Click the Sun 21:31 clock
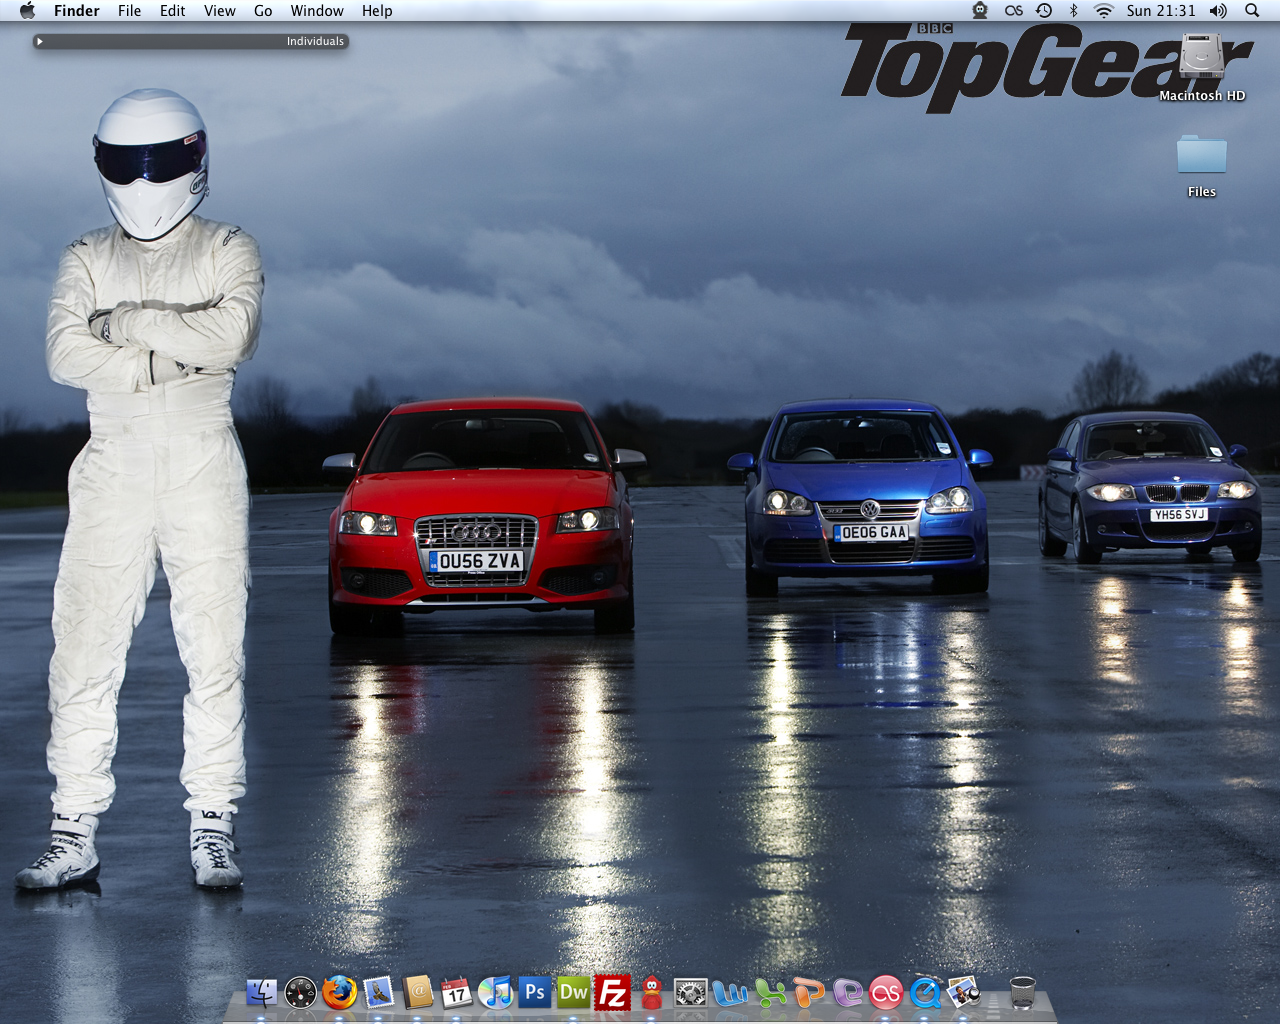The image size is (1280, 1024). 1160,11
